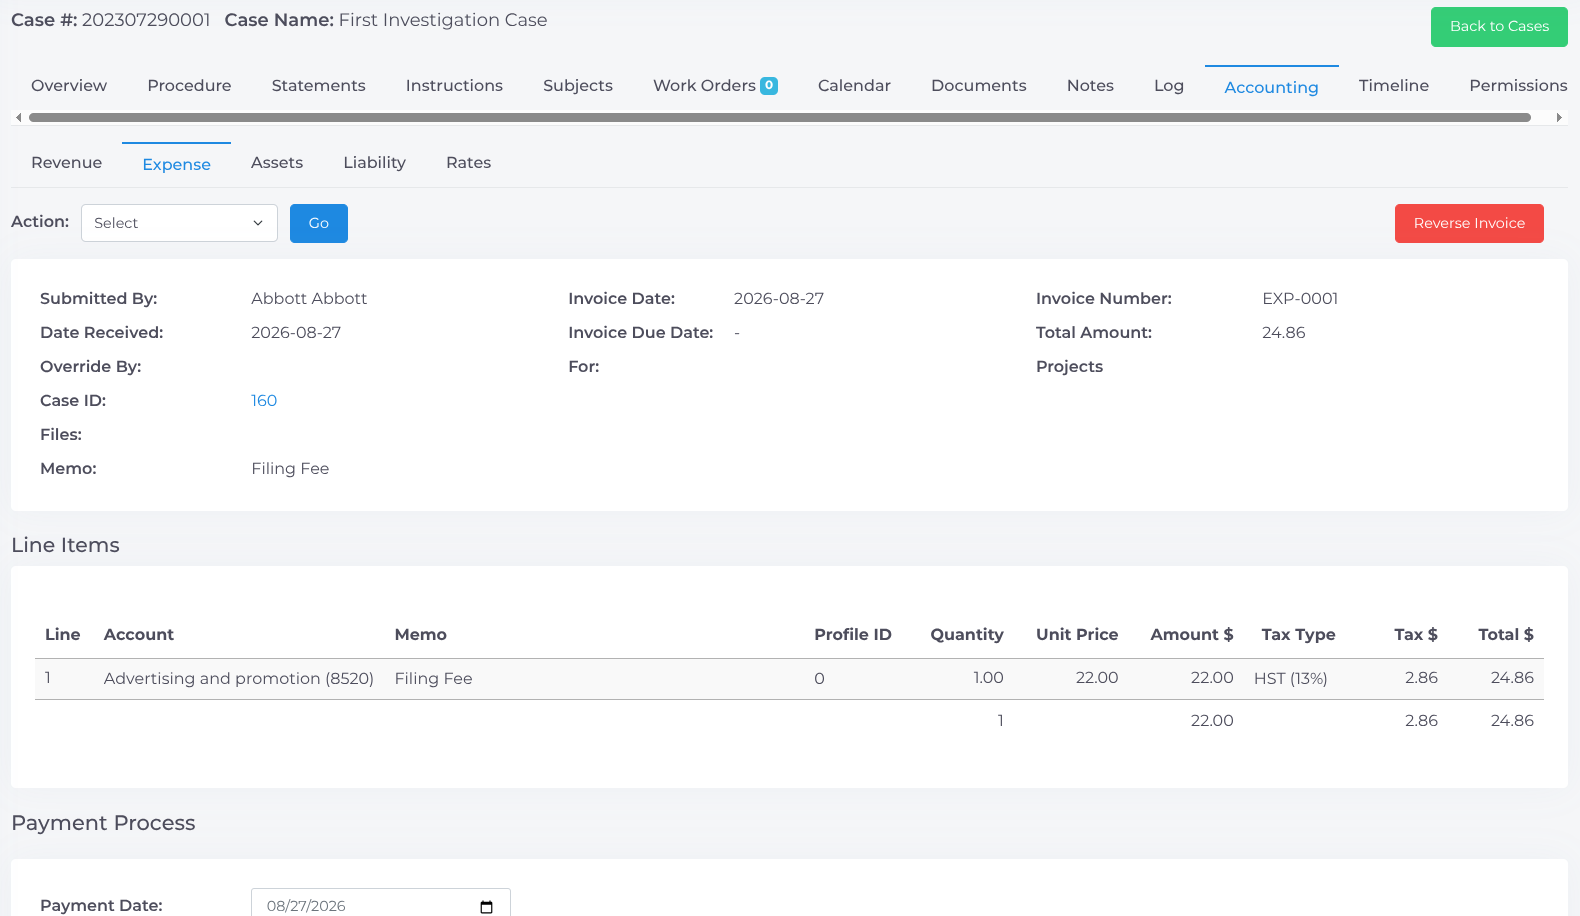Select the Accounting tab

coord(1271,87)
